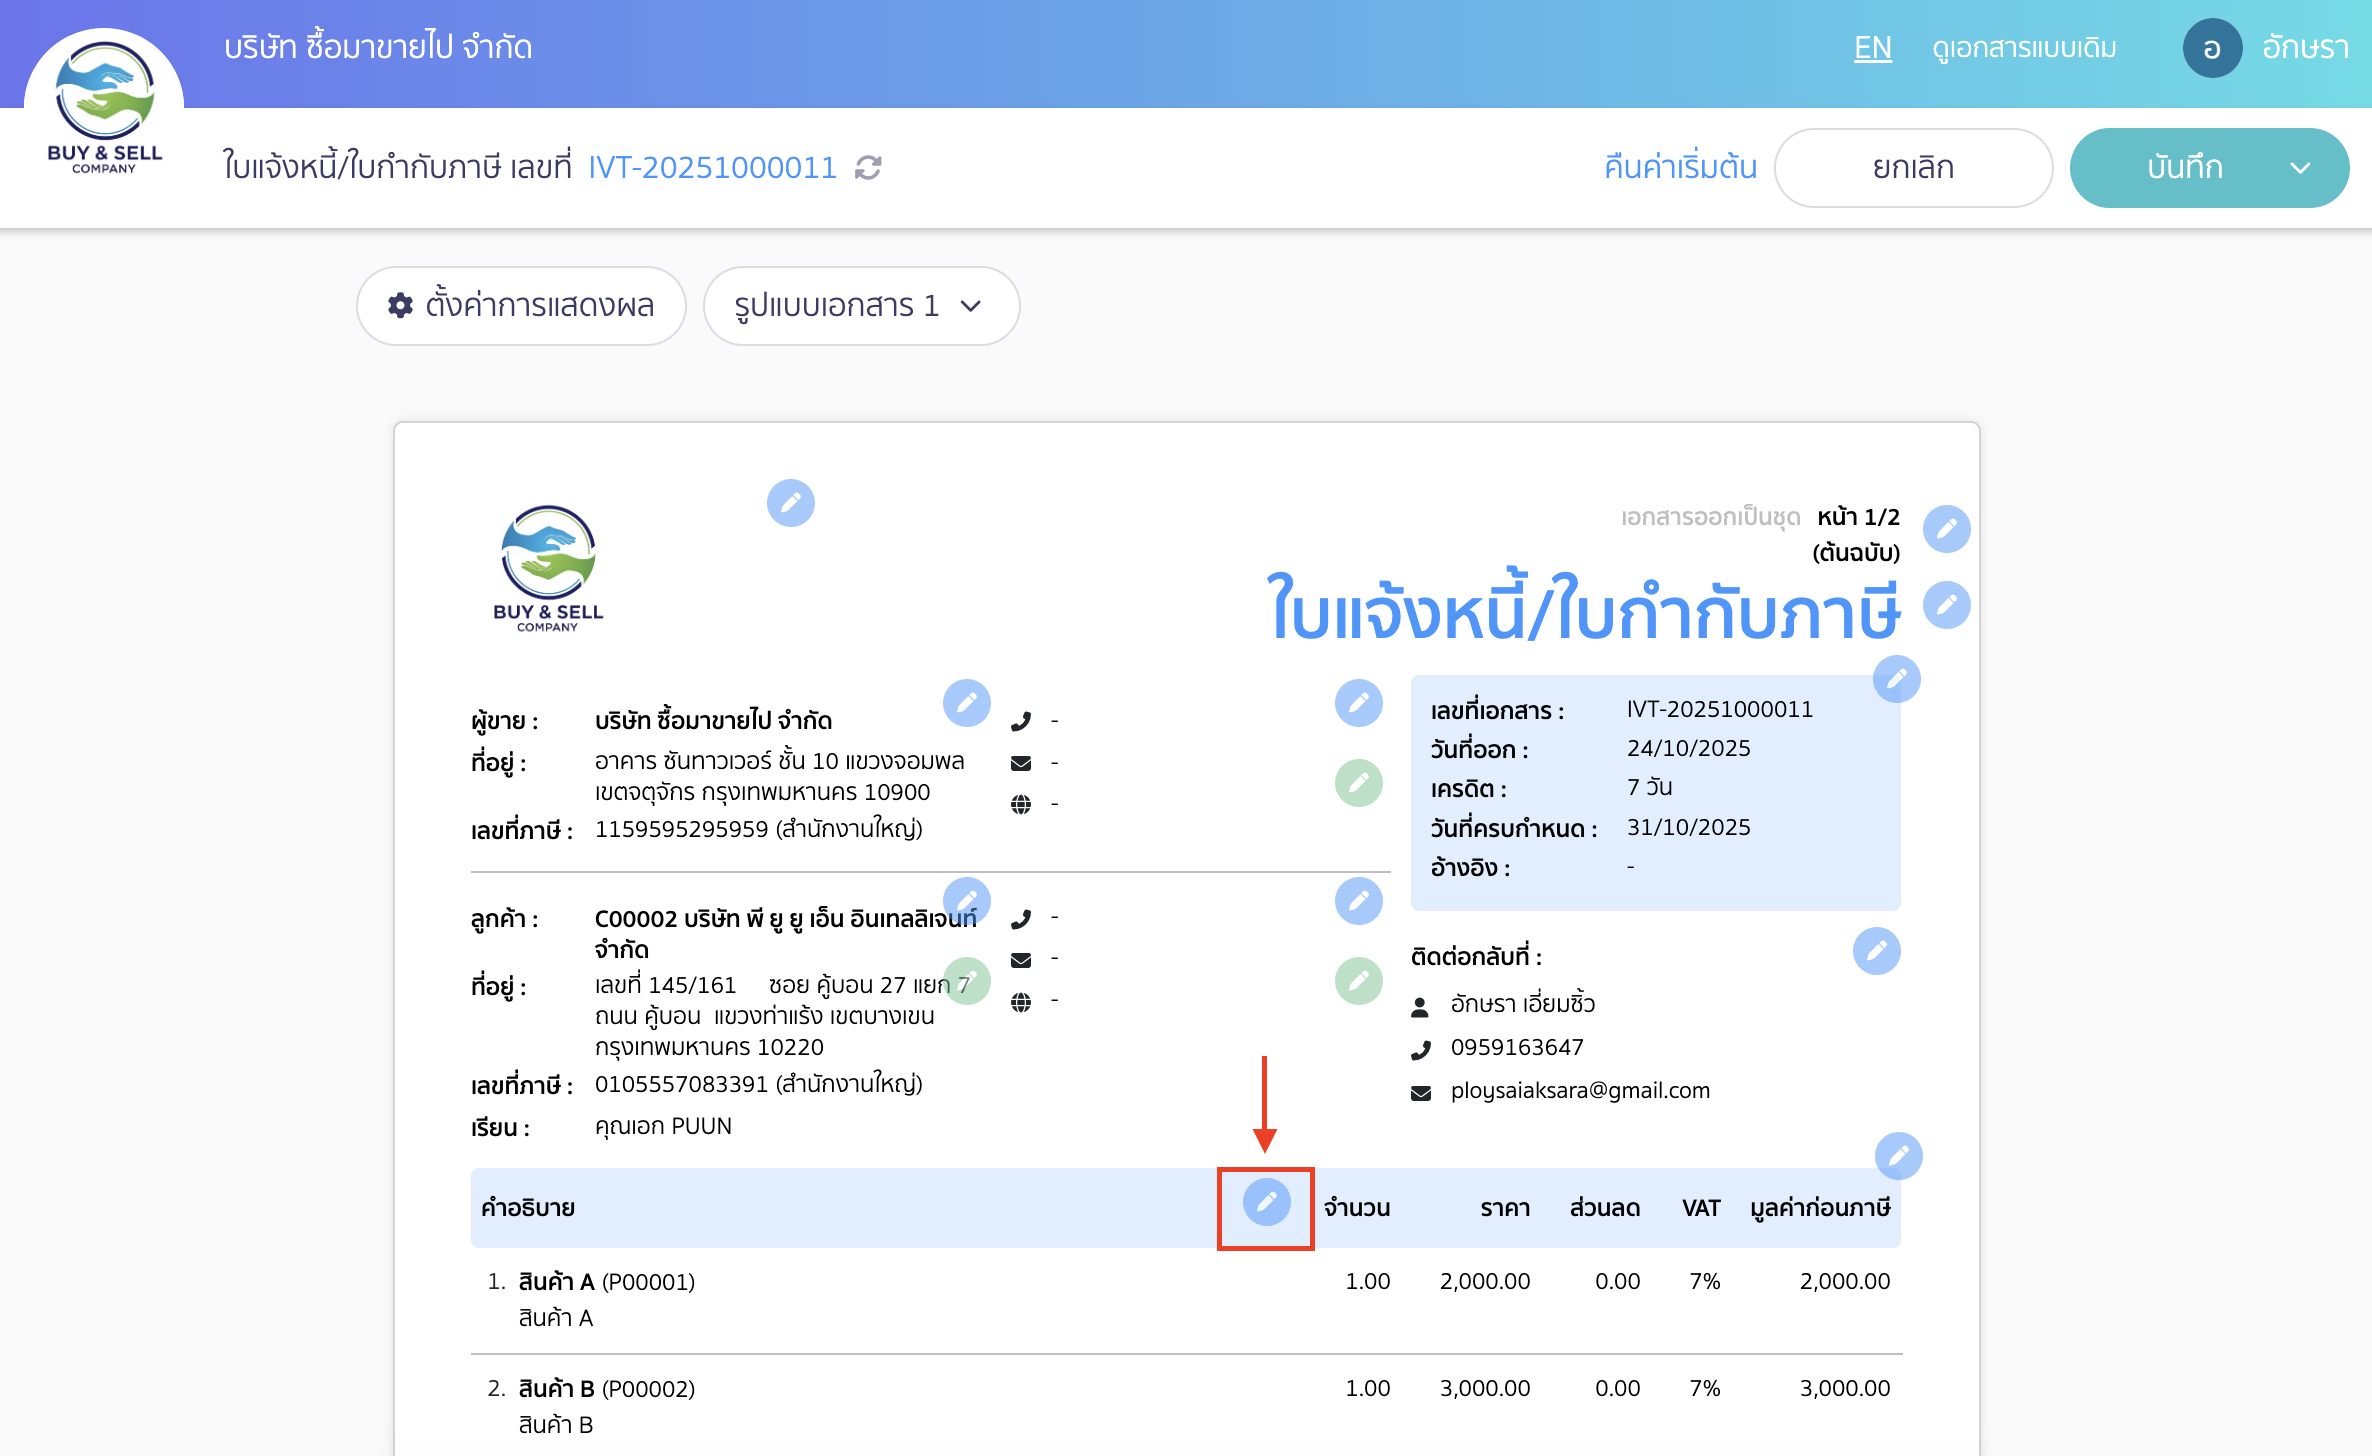Click pencil icon beside customer ลูกค้า details
This screenshot has width=2372, height=1456.
pyautogui.click(x=966, y=900)
